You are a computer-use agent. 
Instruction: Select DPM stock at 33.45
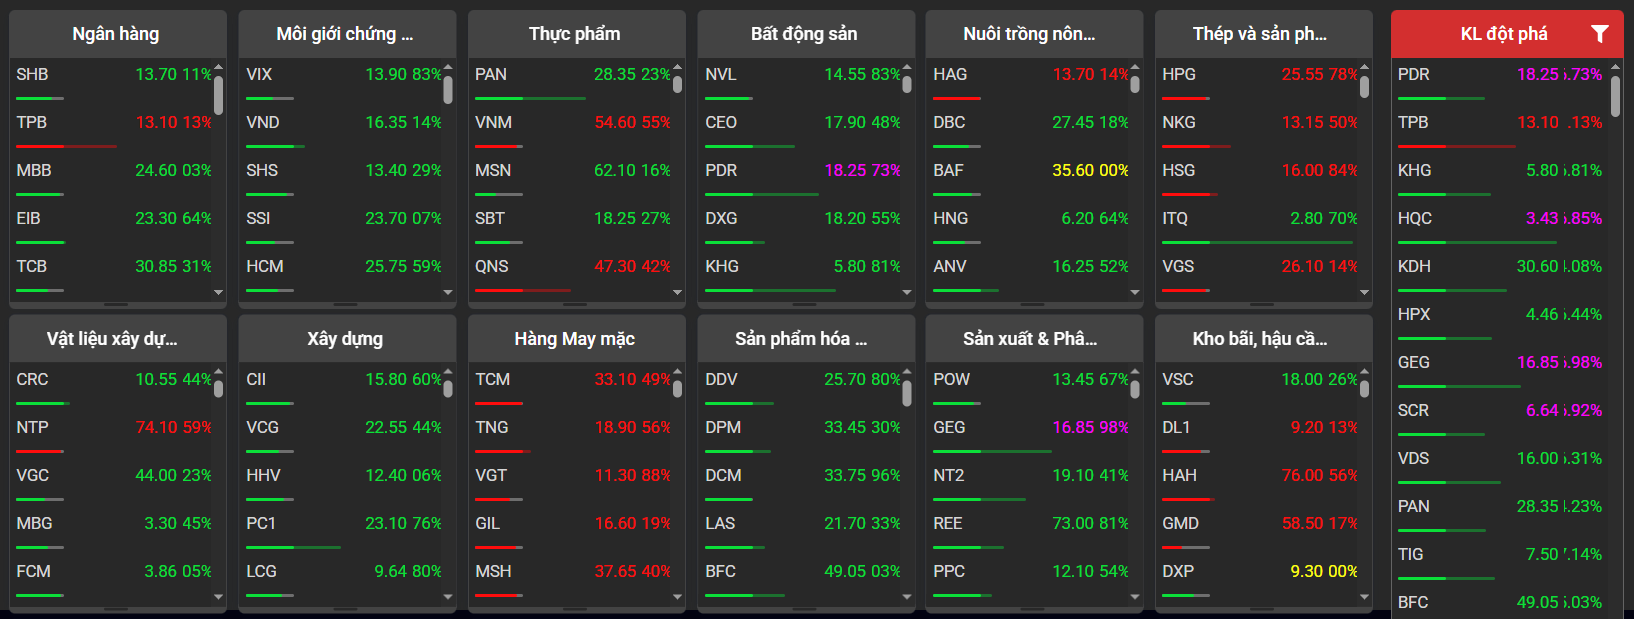pos(801,433)
